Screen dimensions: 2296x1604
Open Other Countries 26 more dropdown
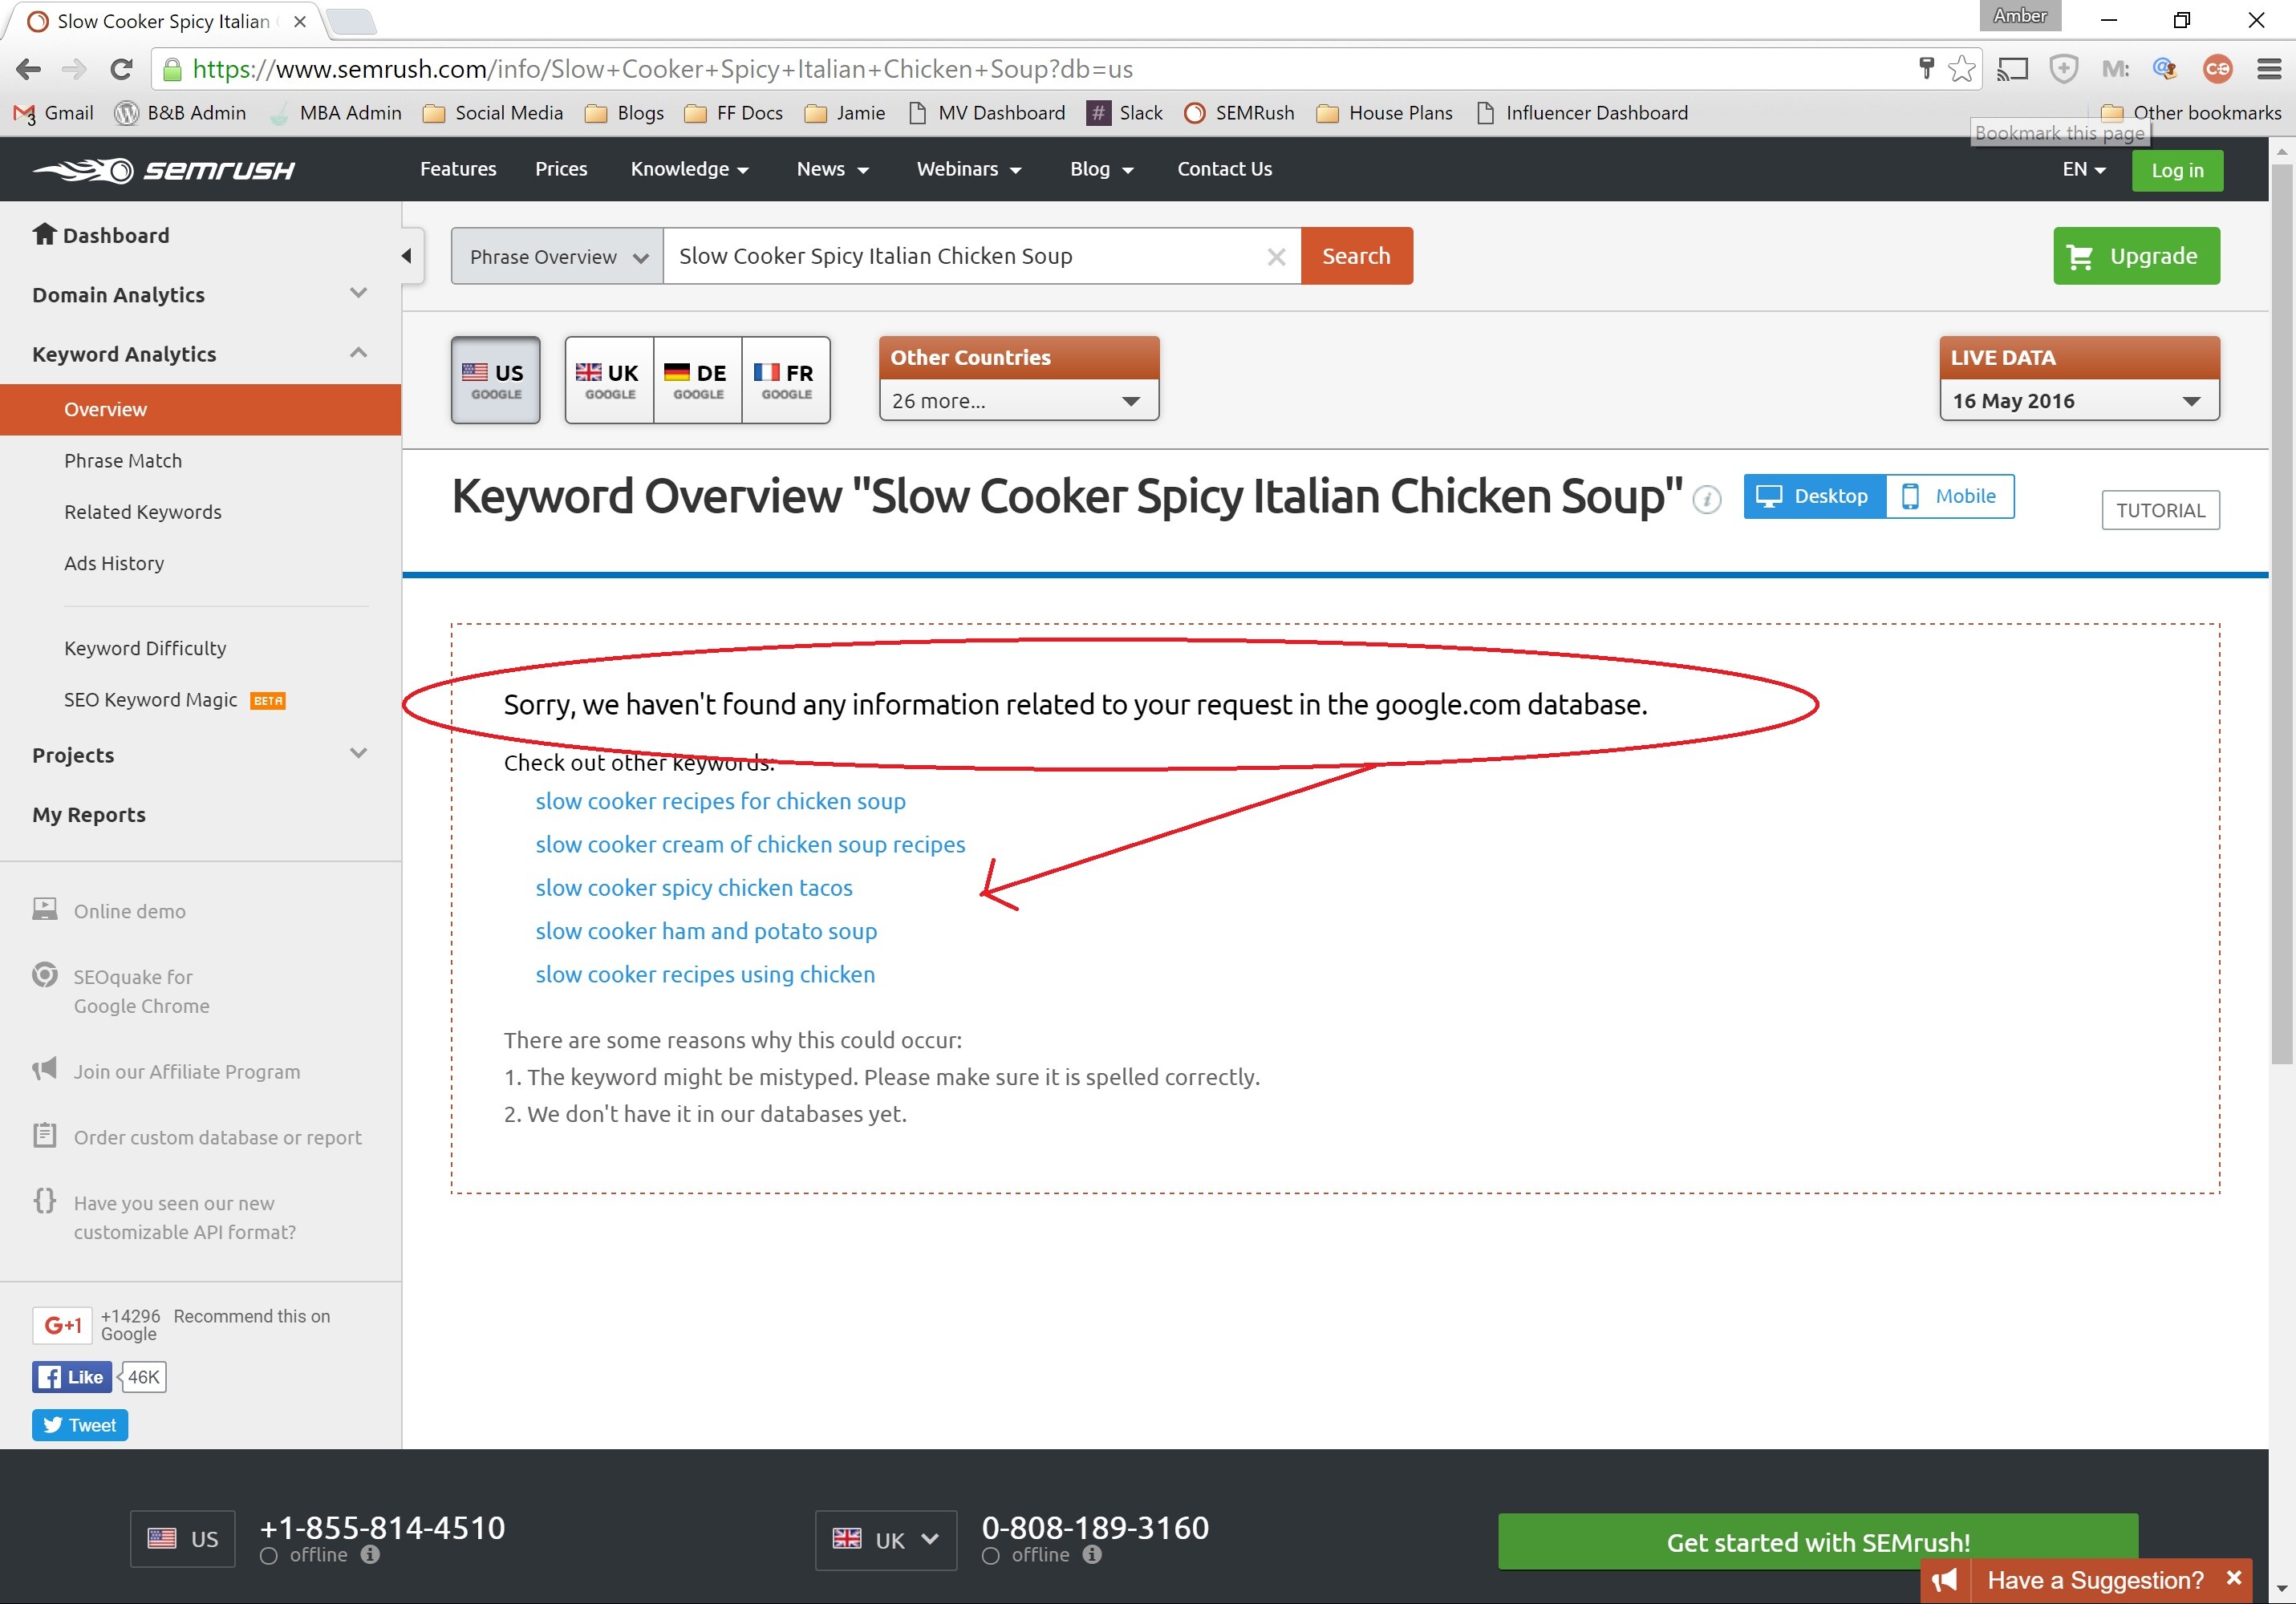pos(1018,401)
